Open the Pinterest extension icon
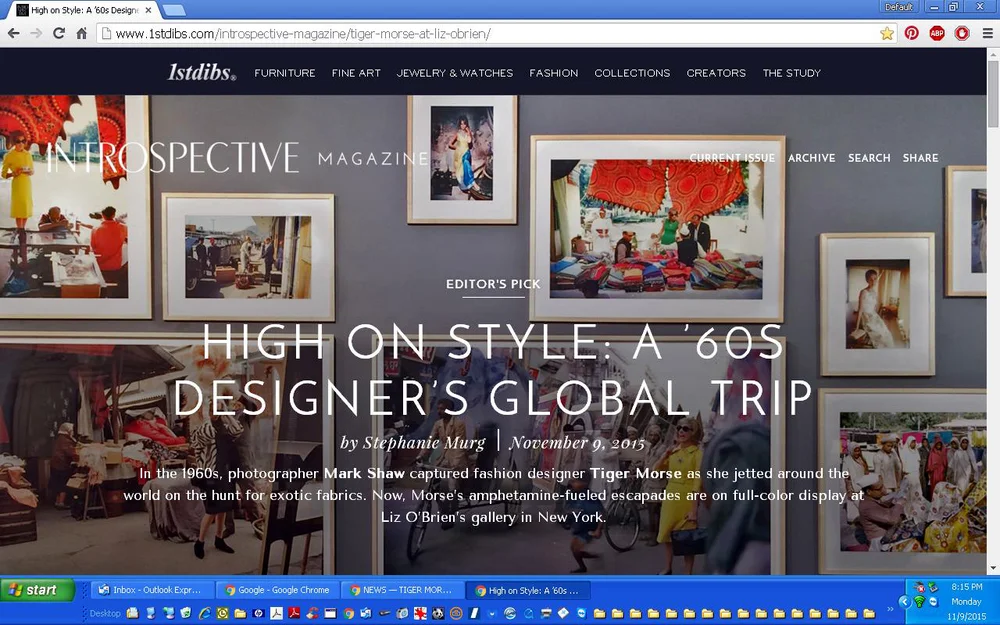Image resolution: width=1000 pixels, height=625 pixels. (x=911, y=33)
